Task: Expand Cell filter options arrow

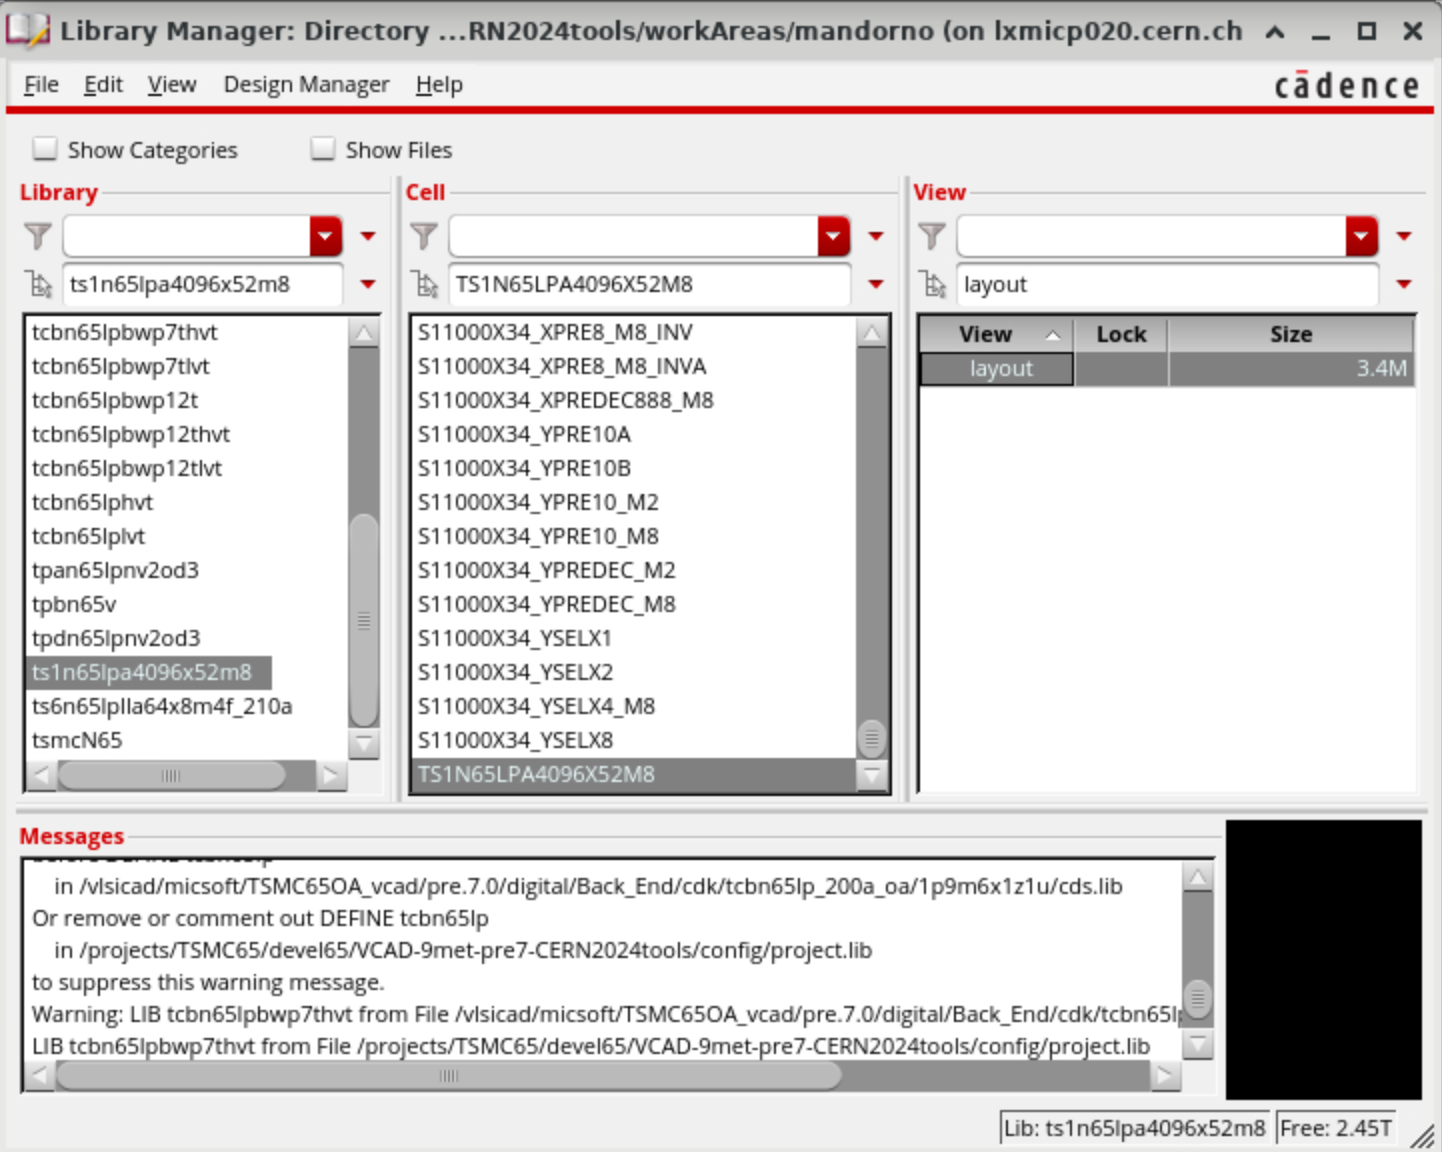Action: point(876,237)
